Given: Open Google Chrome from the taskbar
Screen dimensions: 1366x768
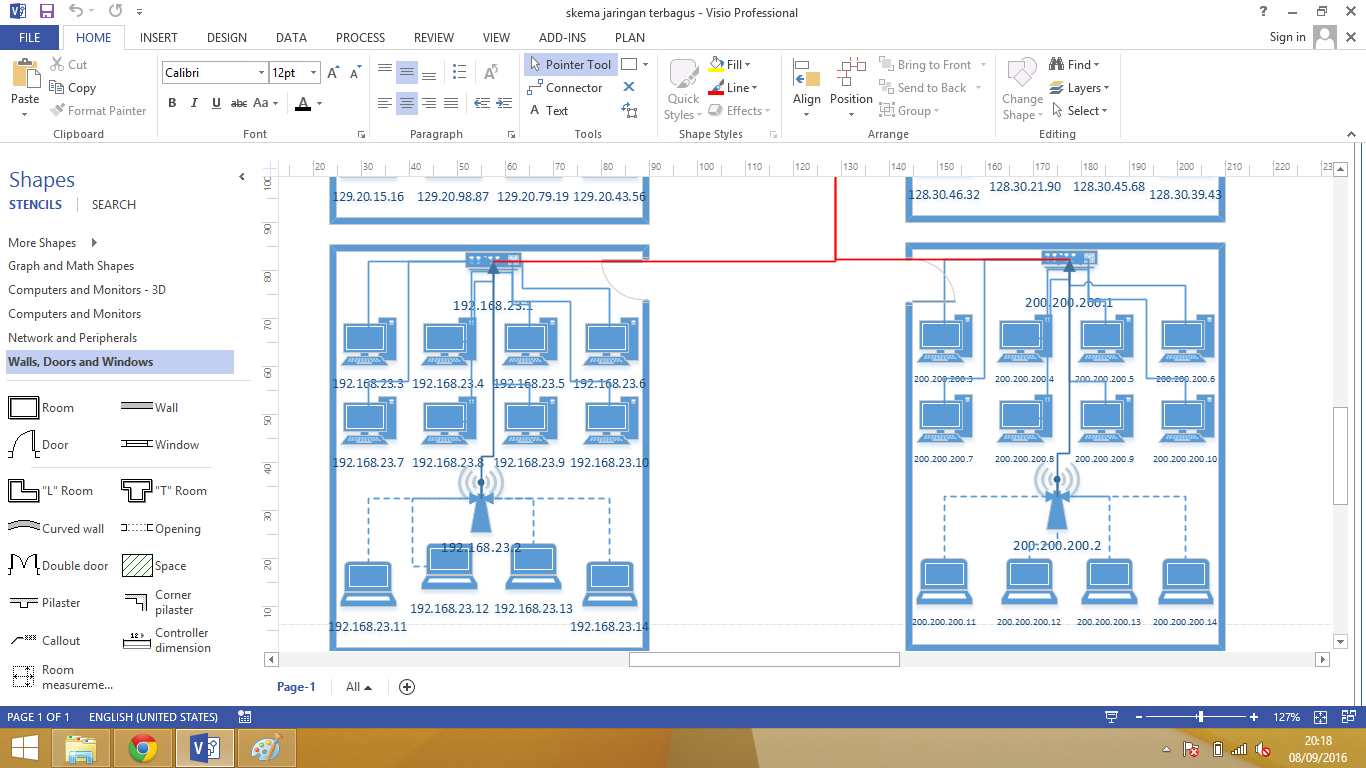Looking at the screenshot, I should 143,748.
